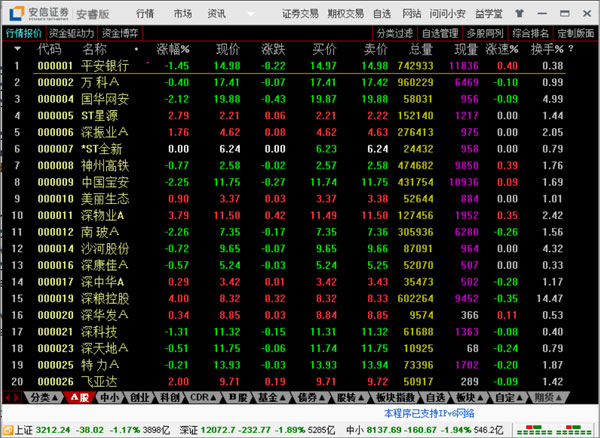Viewport: 600px width, 438px height.
Task: Open 益学堂 in the title bar
Action: [x=489, y=14]
